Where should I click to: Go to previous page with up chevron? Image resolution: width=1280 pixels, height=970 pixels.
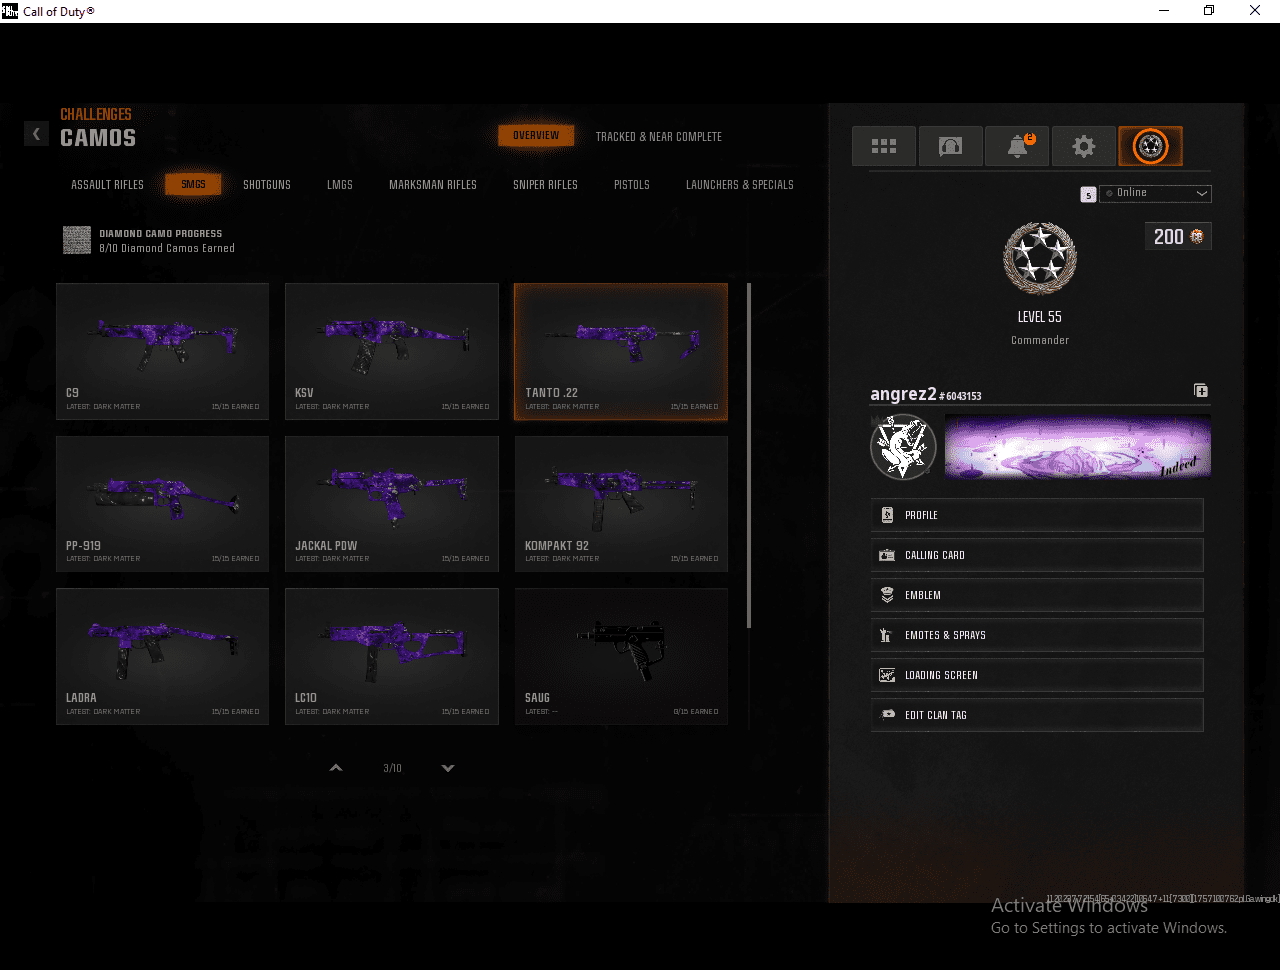(336, 768)
